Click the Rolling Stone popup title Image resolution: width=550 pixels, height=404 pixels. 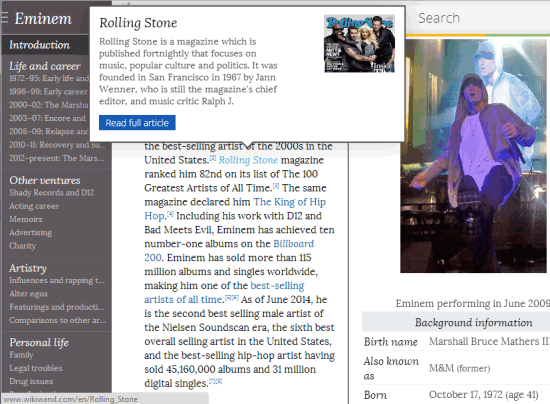138,23
